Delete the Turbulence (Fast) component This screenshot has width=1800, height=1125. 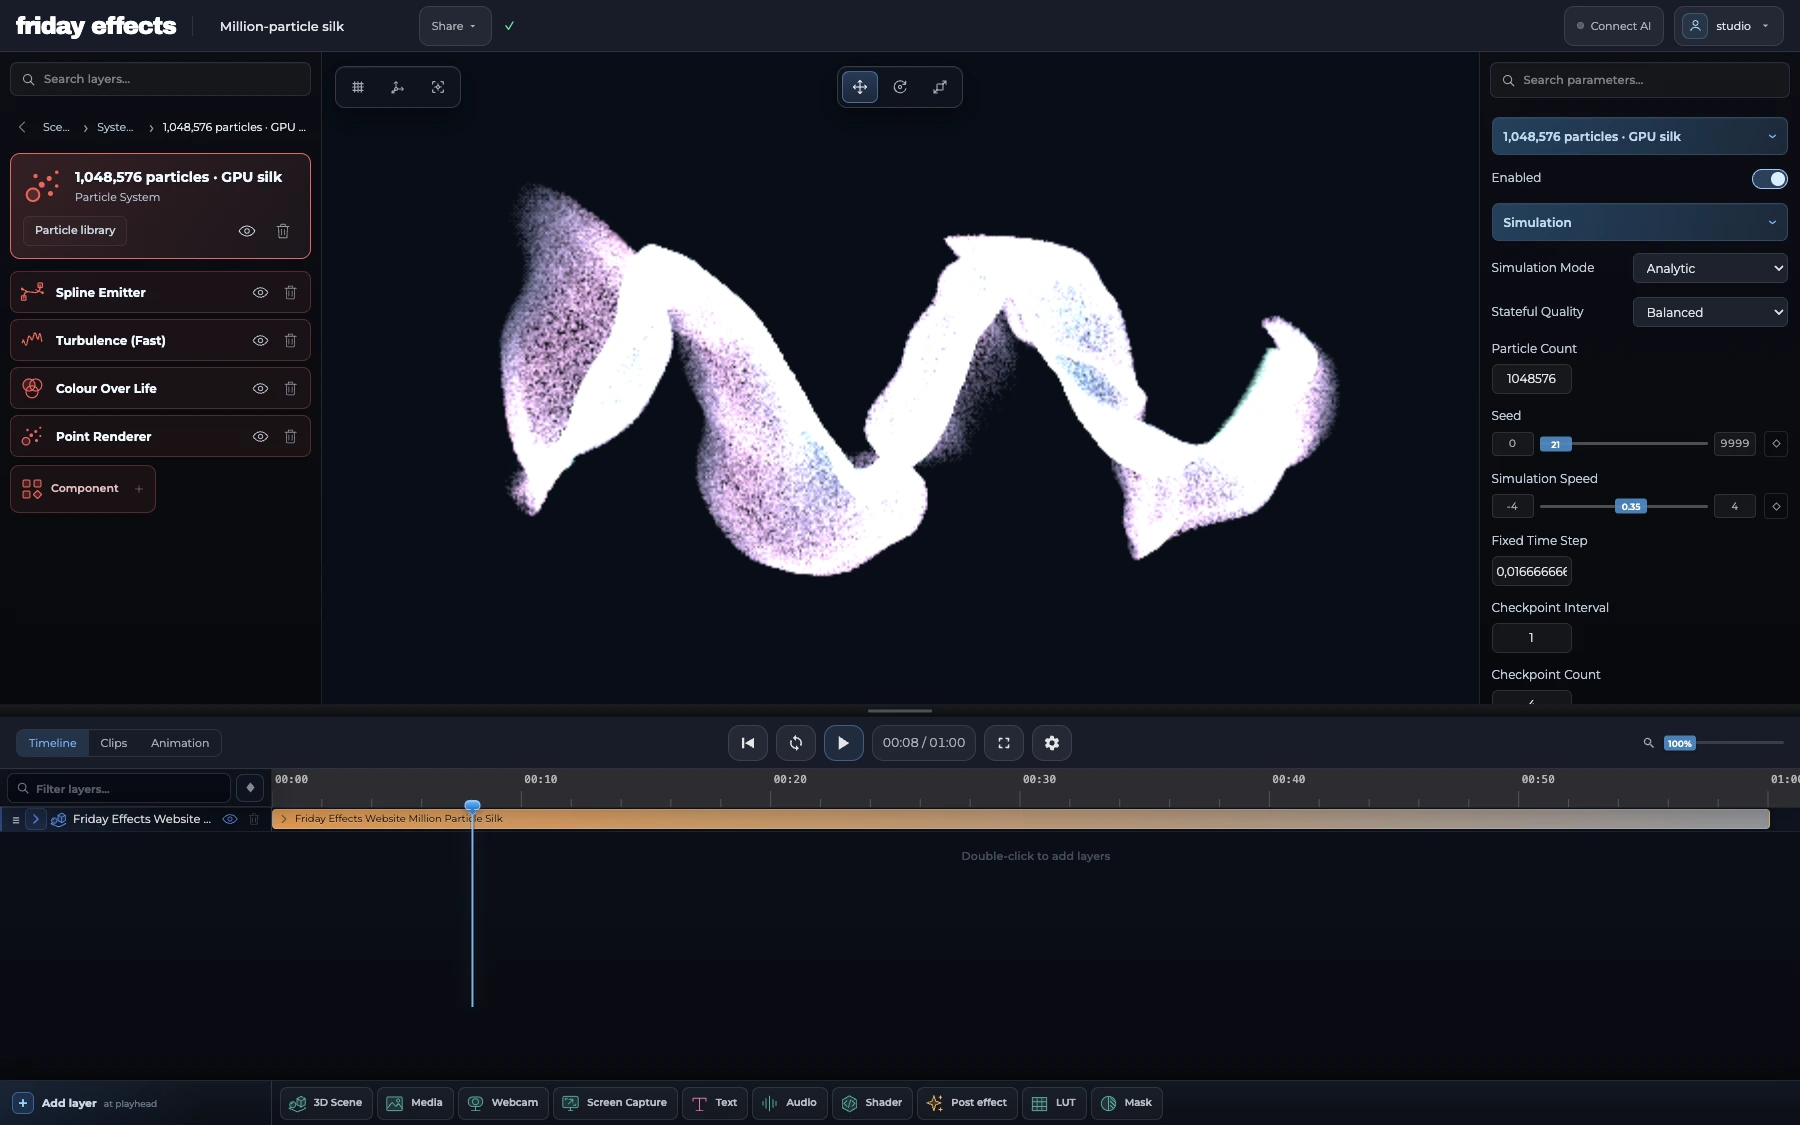(290, 341)
